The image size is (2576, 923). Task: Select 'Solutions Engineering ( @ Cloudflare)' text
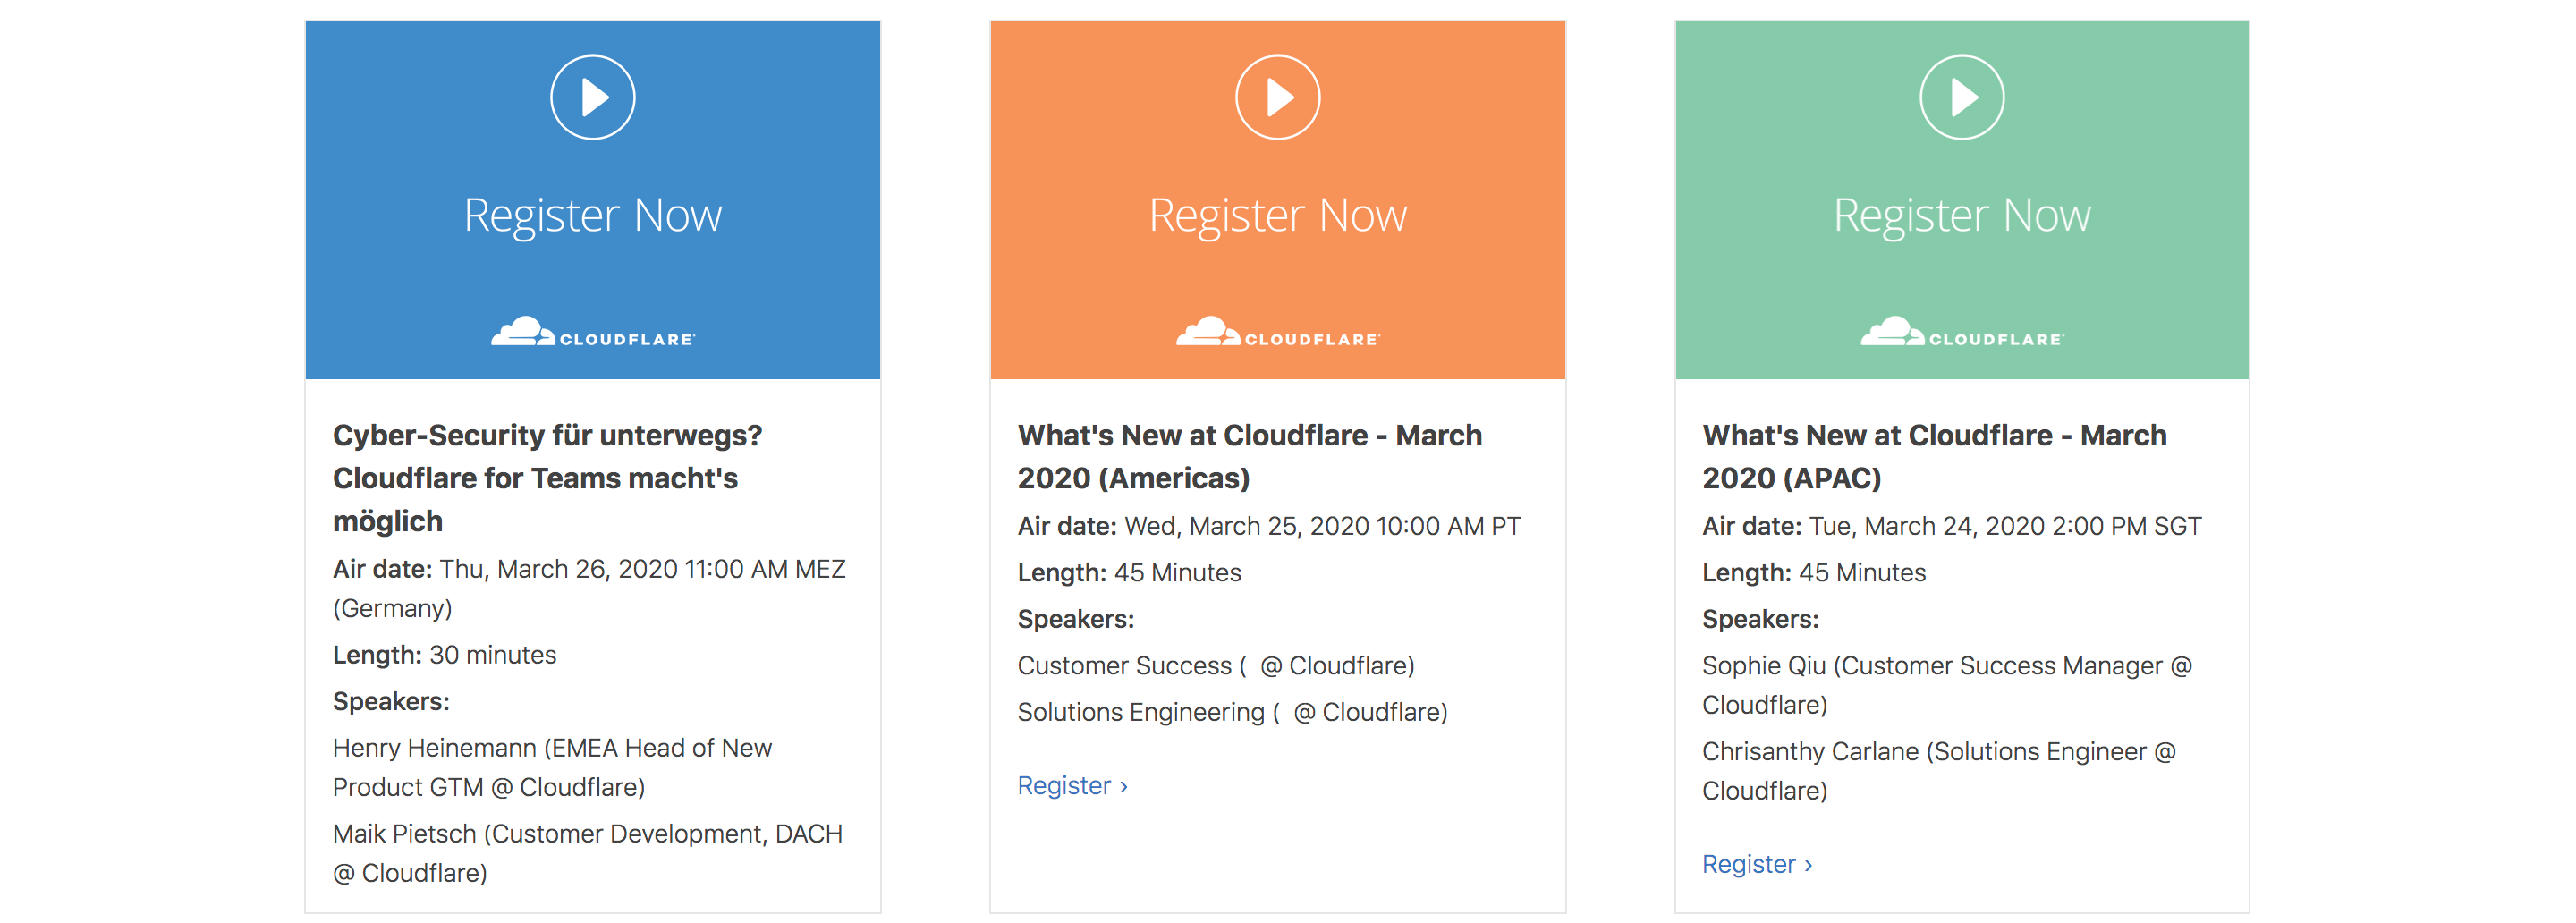[1232, 713]
